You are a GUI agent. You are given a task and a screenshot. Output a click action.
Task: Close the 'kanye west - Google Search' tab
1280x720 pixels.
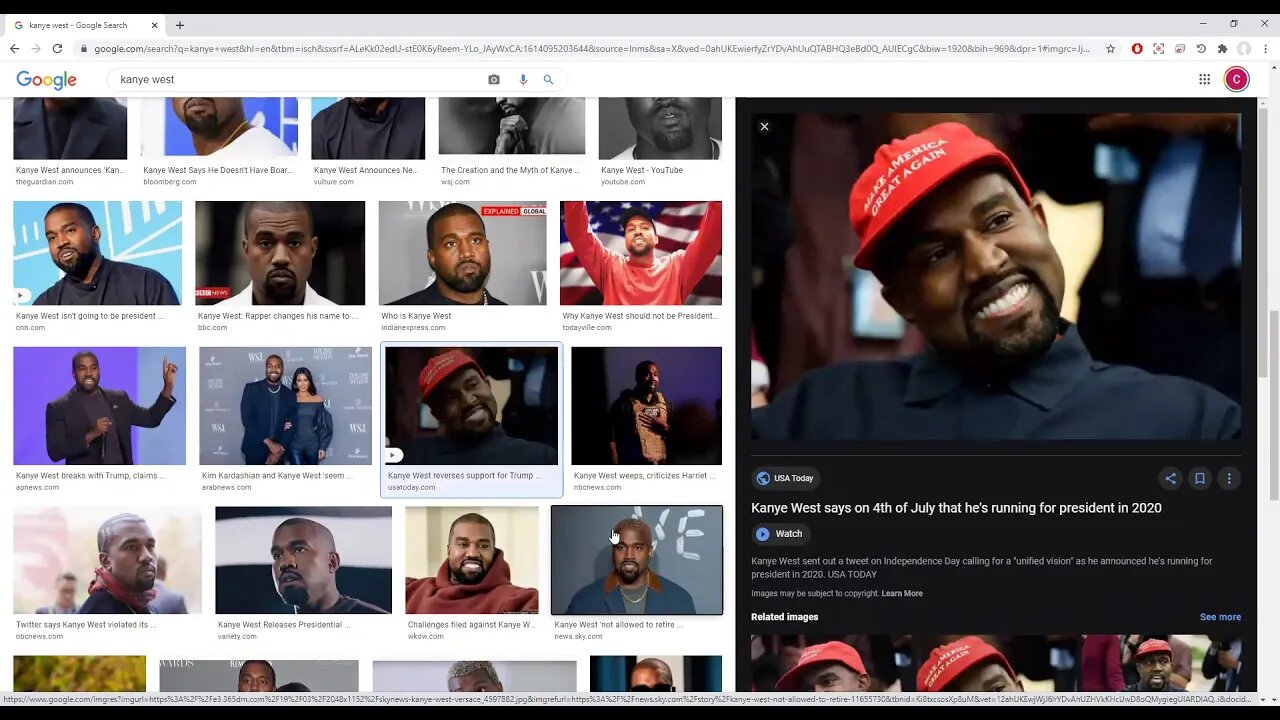[155, 25]
